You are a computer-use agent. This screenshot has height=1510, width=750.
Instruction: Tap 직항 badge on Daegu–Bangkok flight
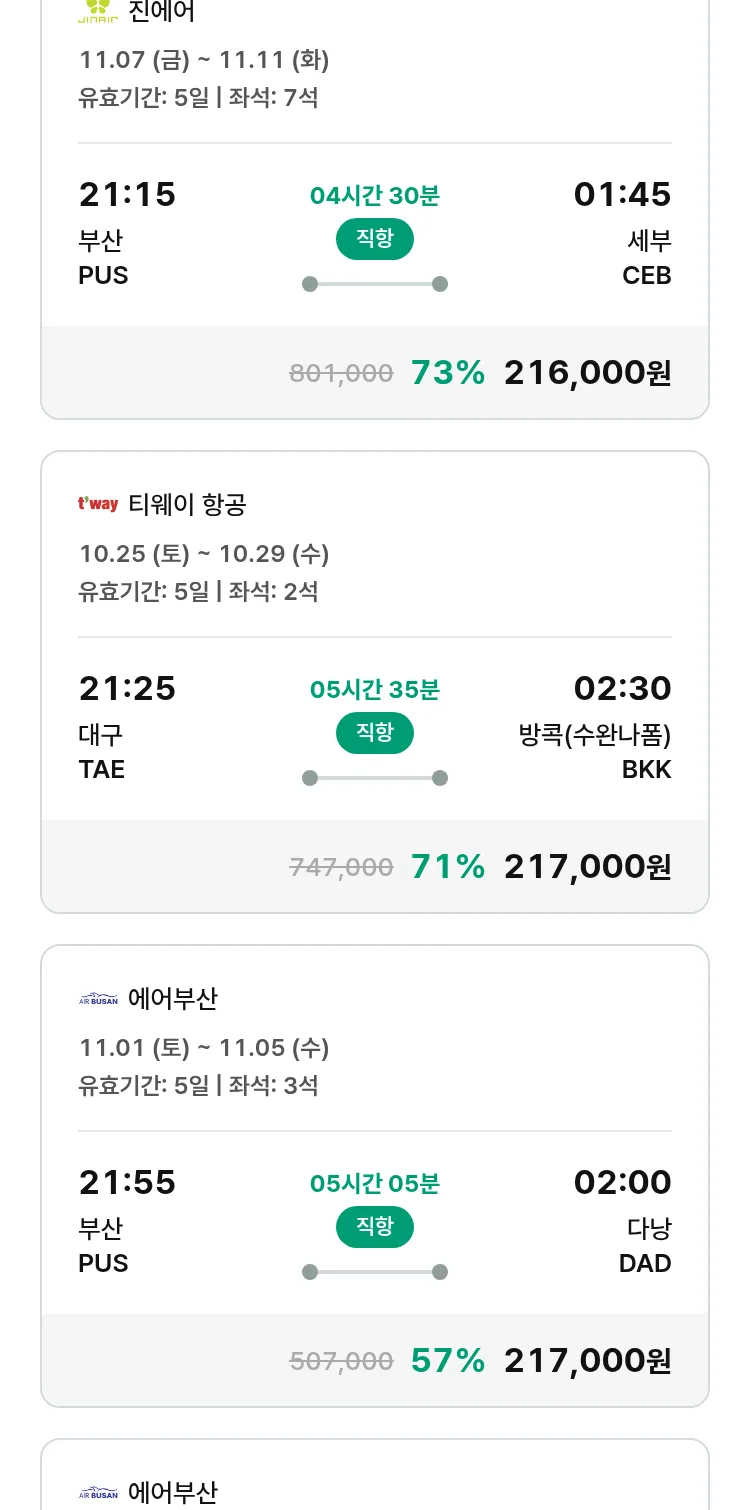(x=375, y=733)
